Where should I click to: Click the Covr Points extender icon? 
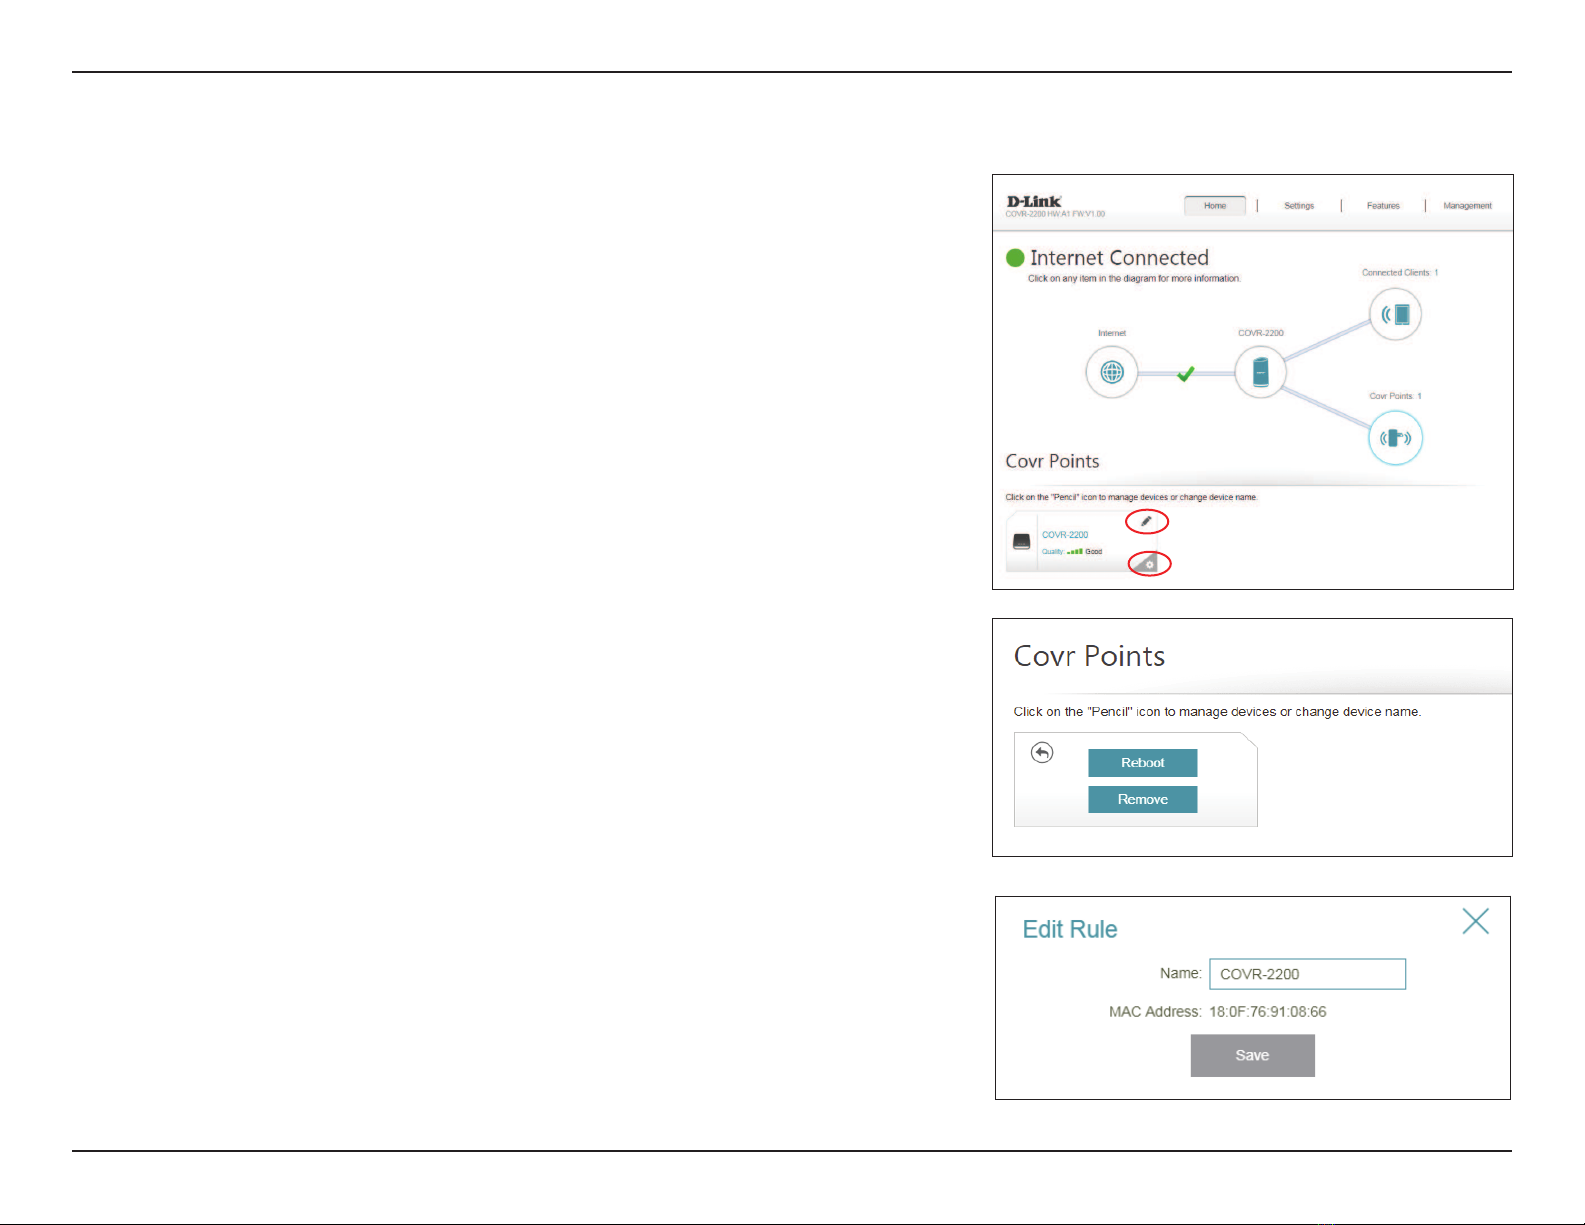click(1395, 438)
